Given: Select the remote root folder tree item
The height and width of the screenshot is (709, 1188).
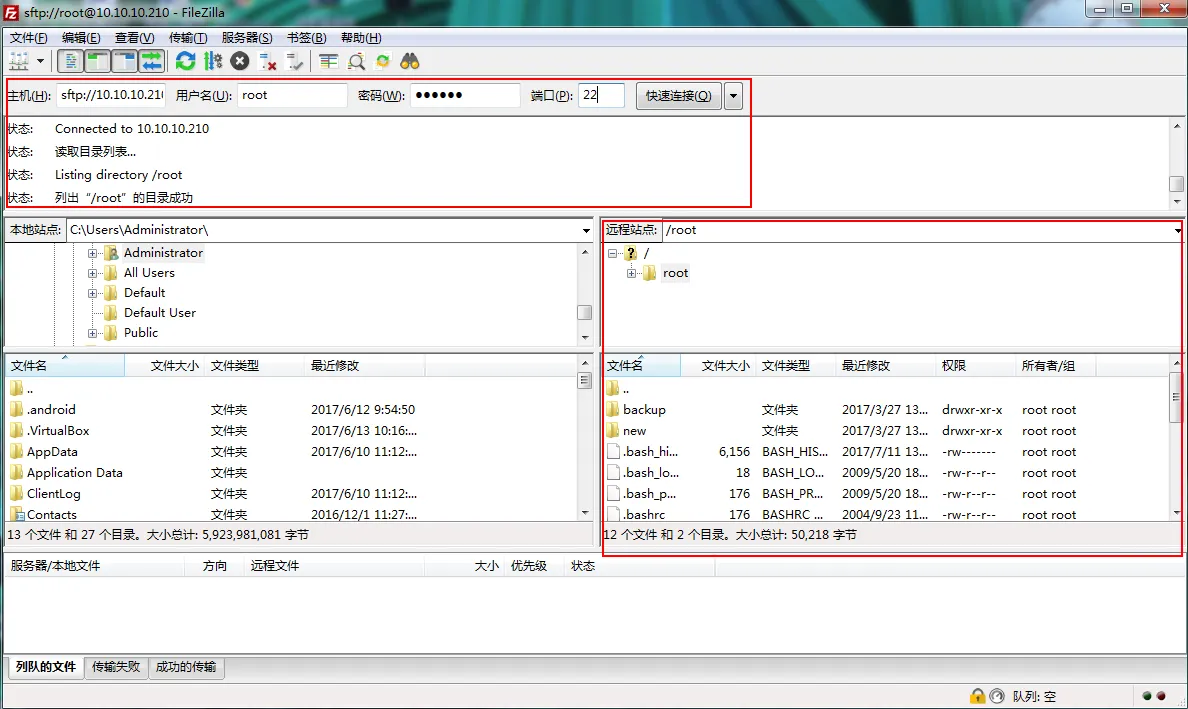Looking at the screenshot, I should pyautogui.click(x=675, y=273).
